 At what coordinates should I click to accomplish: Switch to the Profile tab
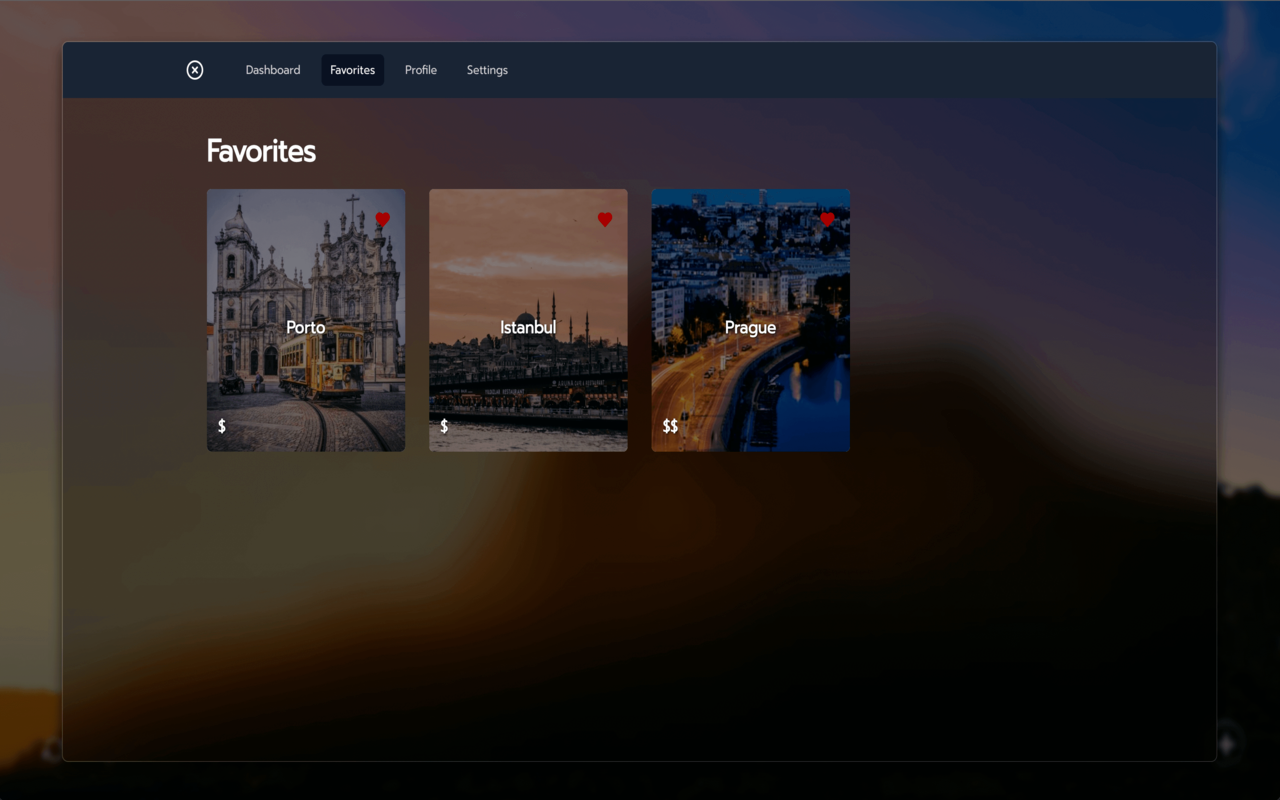(421, 70)
